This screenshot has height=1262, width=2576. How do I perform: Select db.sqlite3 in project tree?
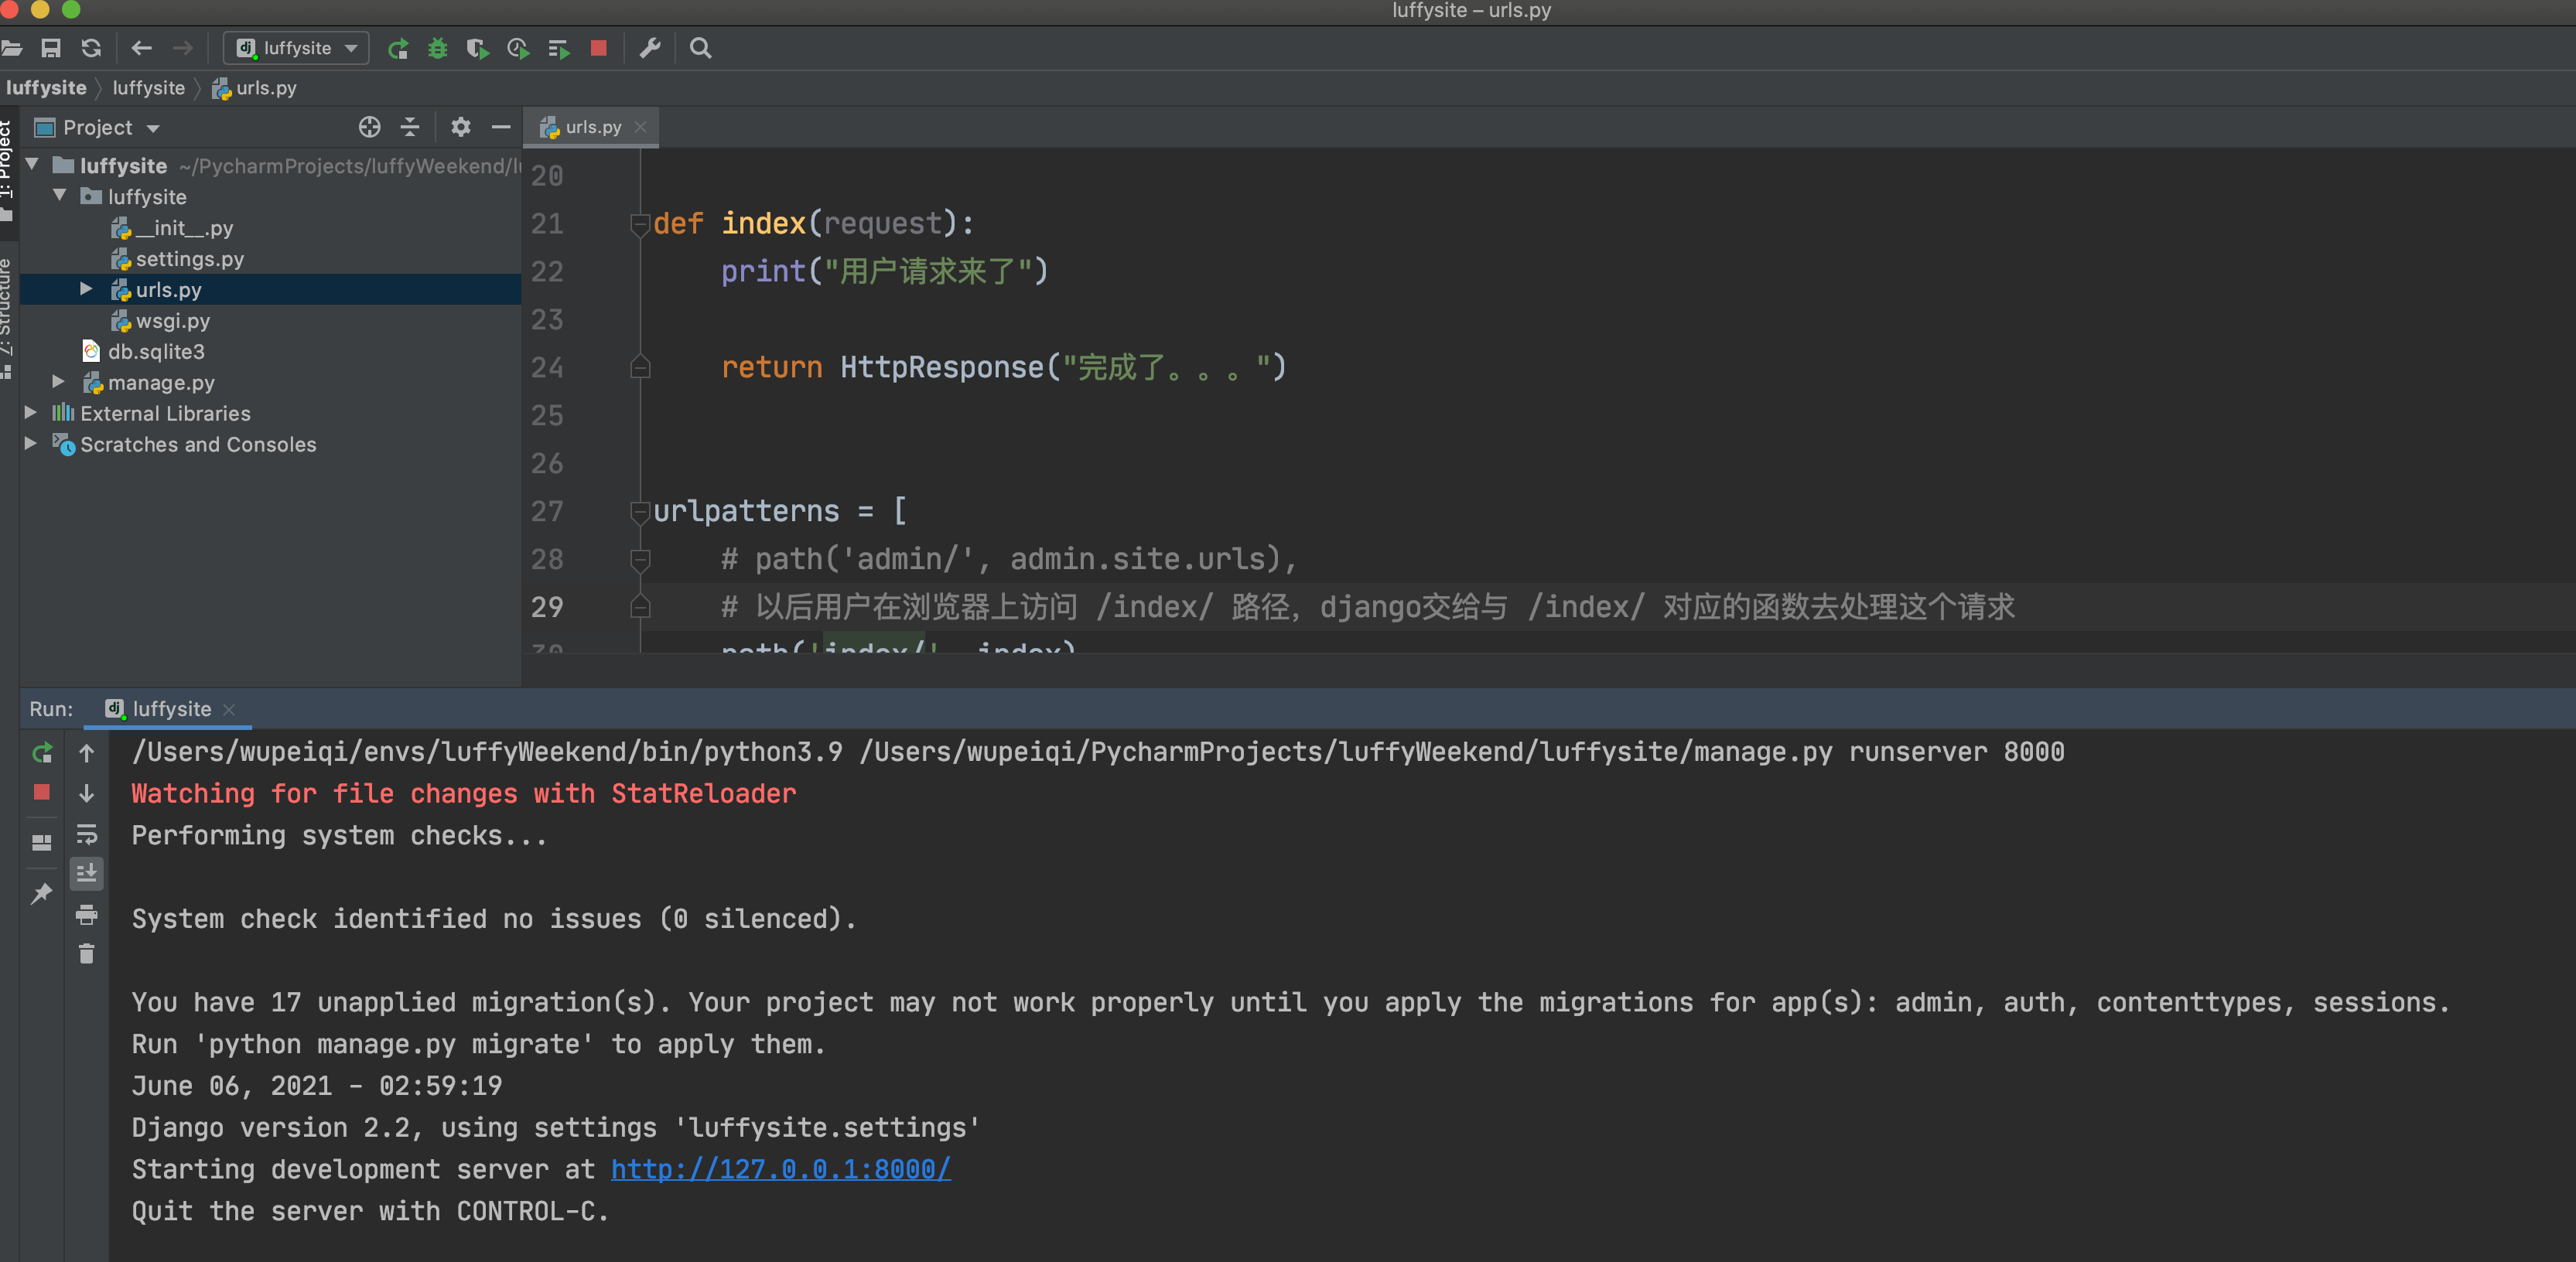(156, 351)
